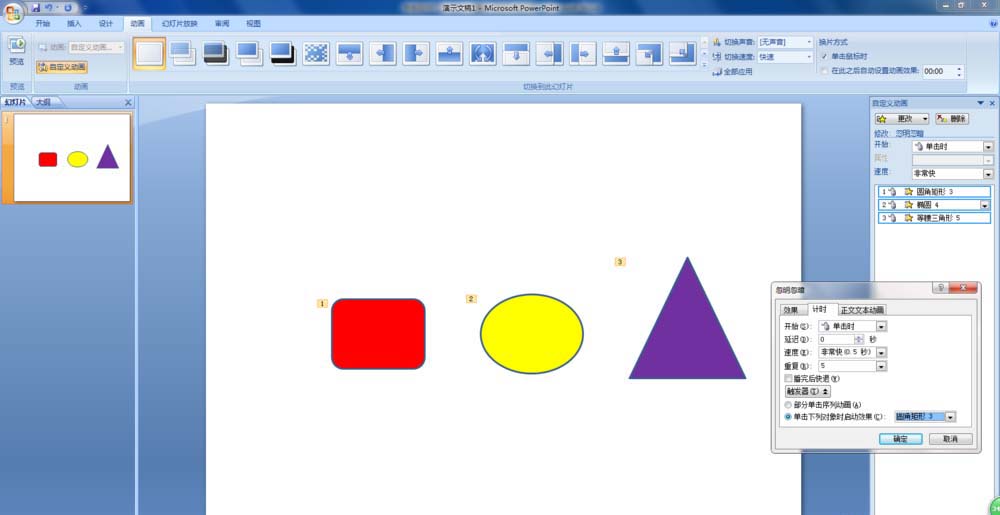The width and height of the screenshot is (1000, 515).
Task: Open 速度 dropdown in timing dialog
Action: point(882,352)
